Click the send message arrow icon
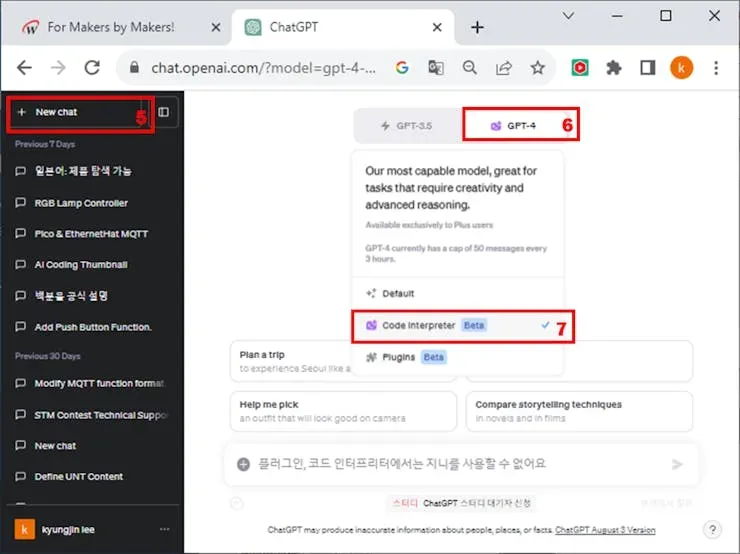Screen dimensions: 740x554 coord(677,464)
